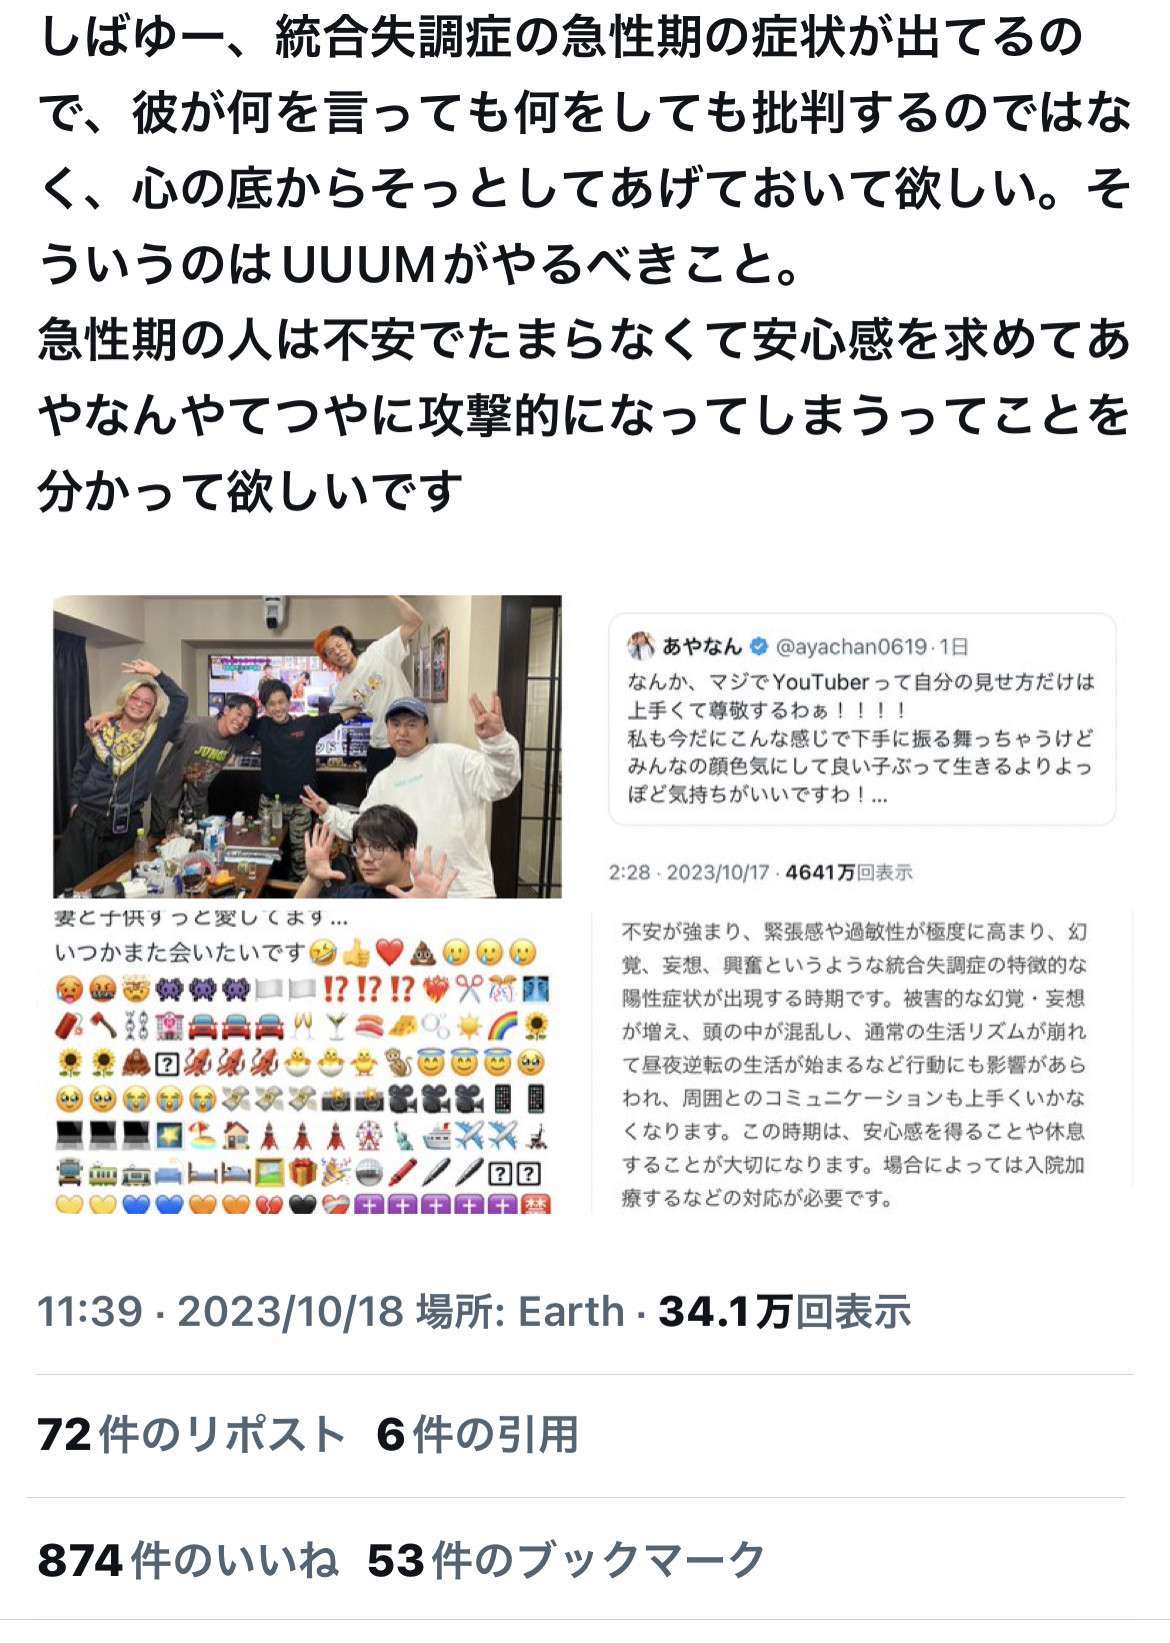Screen dimensions: 1170x1643
Task: Click the あやなん avatar icon
Action: point(640,647)
